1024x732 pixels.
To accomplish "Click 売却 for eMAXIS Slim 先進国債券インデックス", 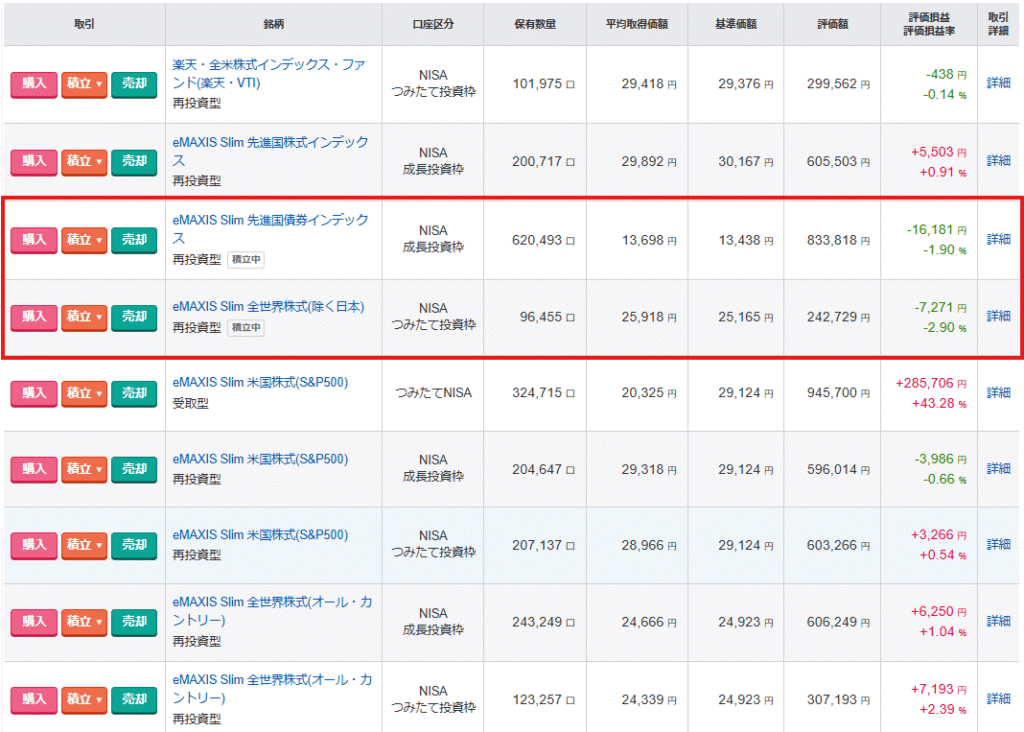I will pyautogui.click(x=134, y=240).
